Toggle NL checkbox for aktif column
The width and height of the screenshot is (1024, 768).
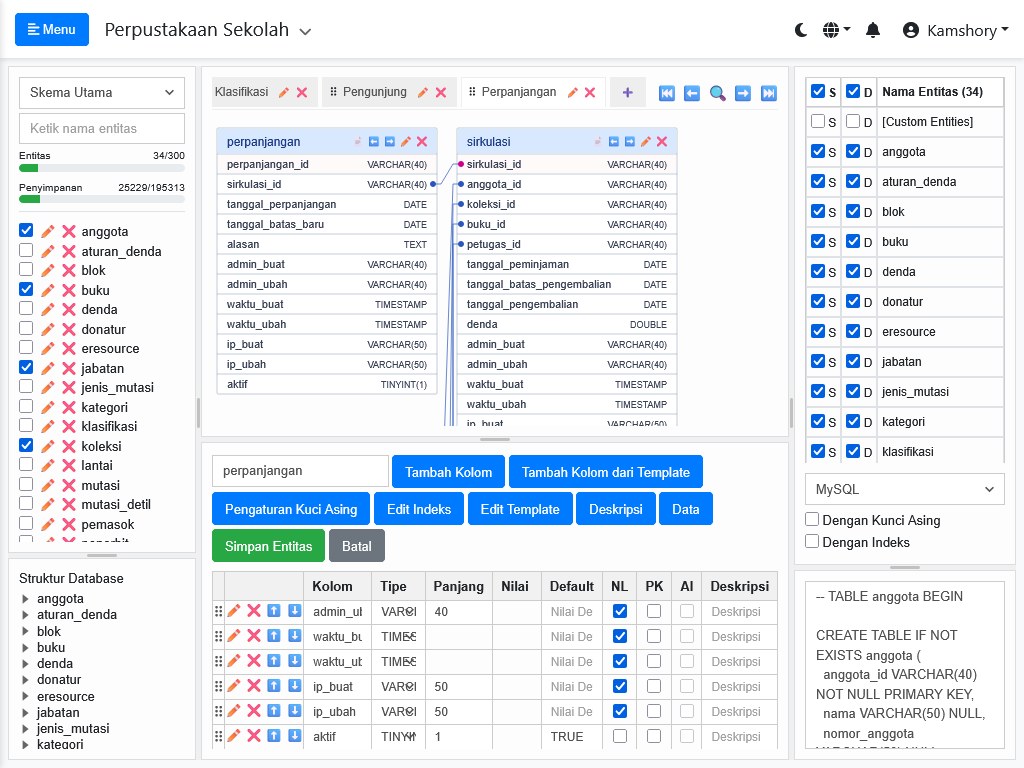620,736
